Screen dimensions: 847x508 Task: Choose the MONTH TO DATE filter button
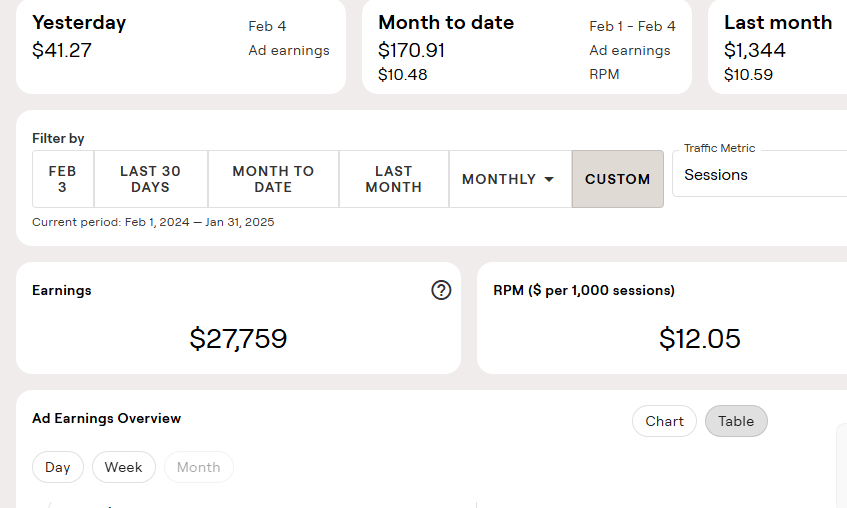273,179
